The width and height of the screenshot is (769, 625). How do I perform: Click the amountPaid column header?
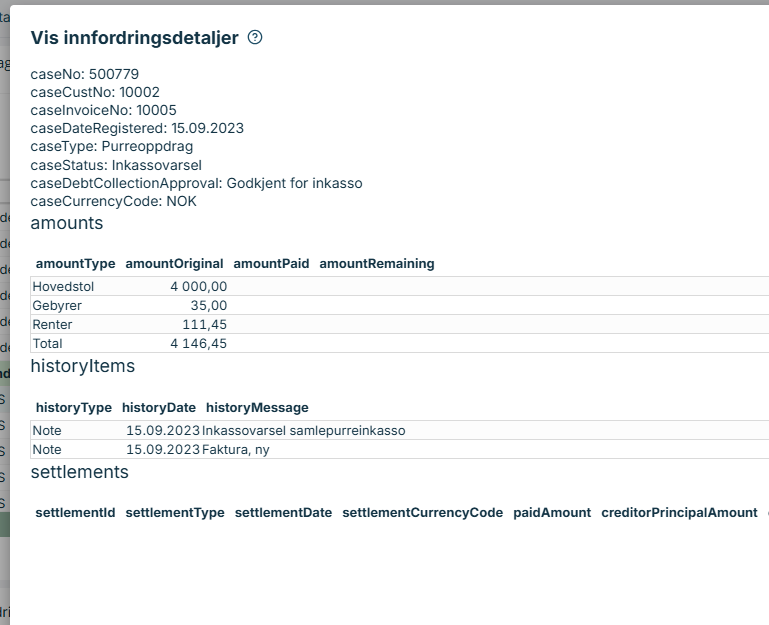point(271,264)
